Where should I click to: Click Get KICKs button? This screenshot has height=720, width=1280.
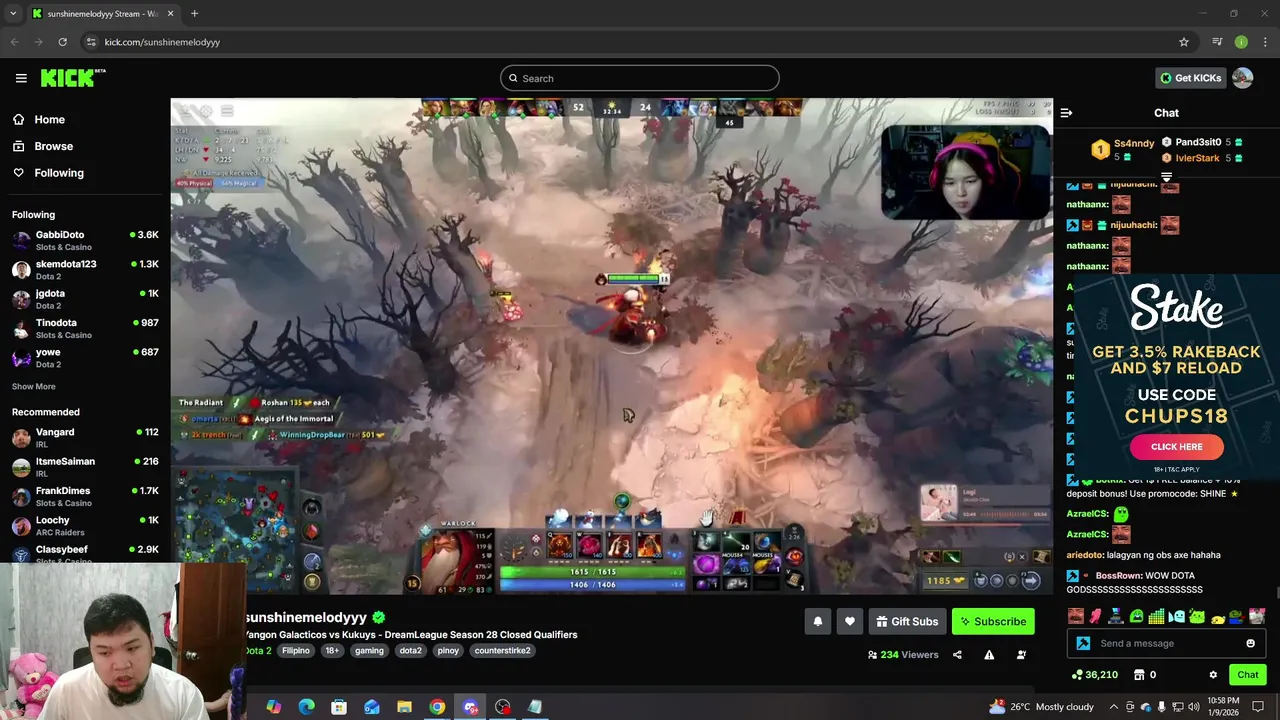(x=1190, y=78)
